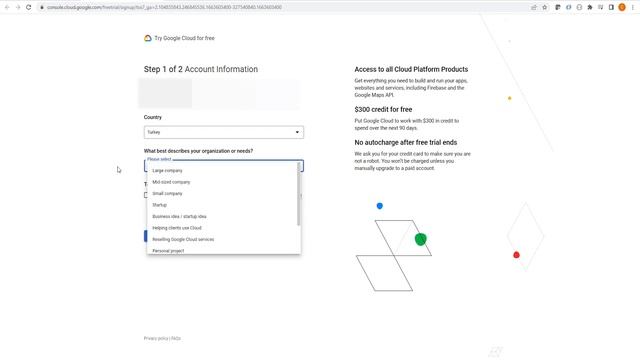
Task: Open the FAQs link
Action: pyautogui.click(x=176, y=338)
